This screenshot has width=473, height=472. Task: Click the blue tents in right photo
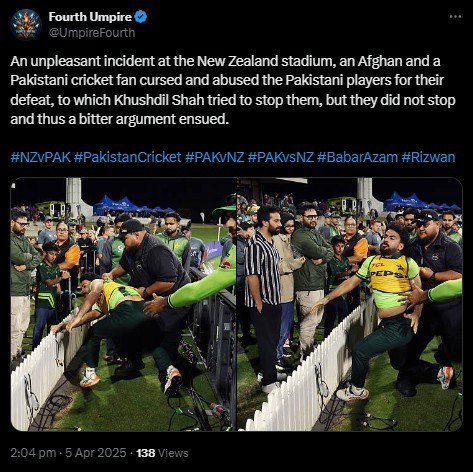tap(421, 202)
